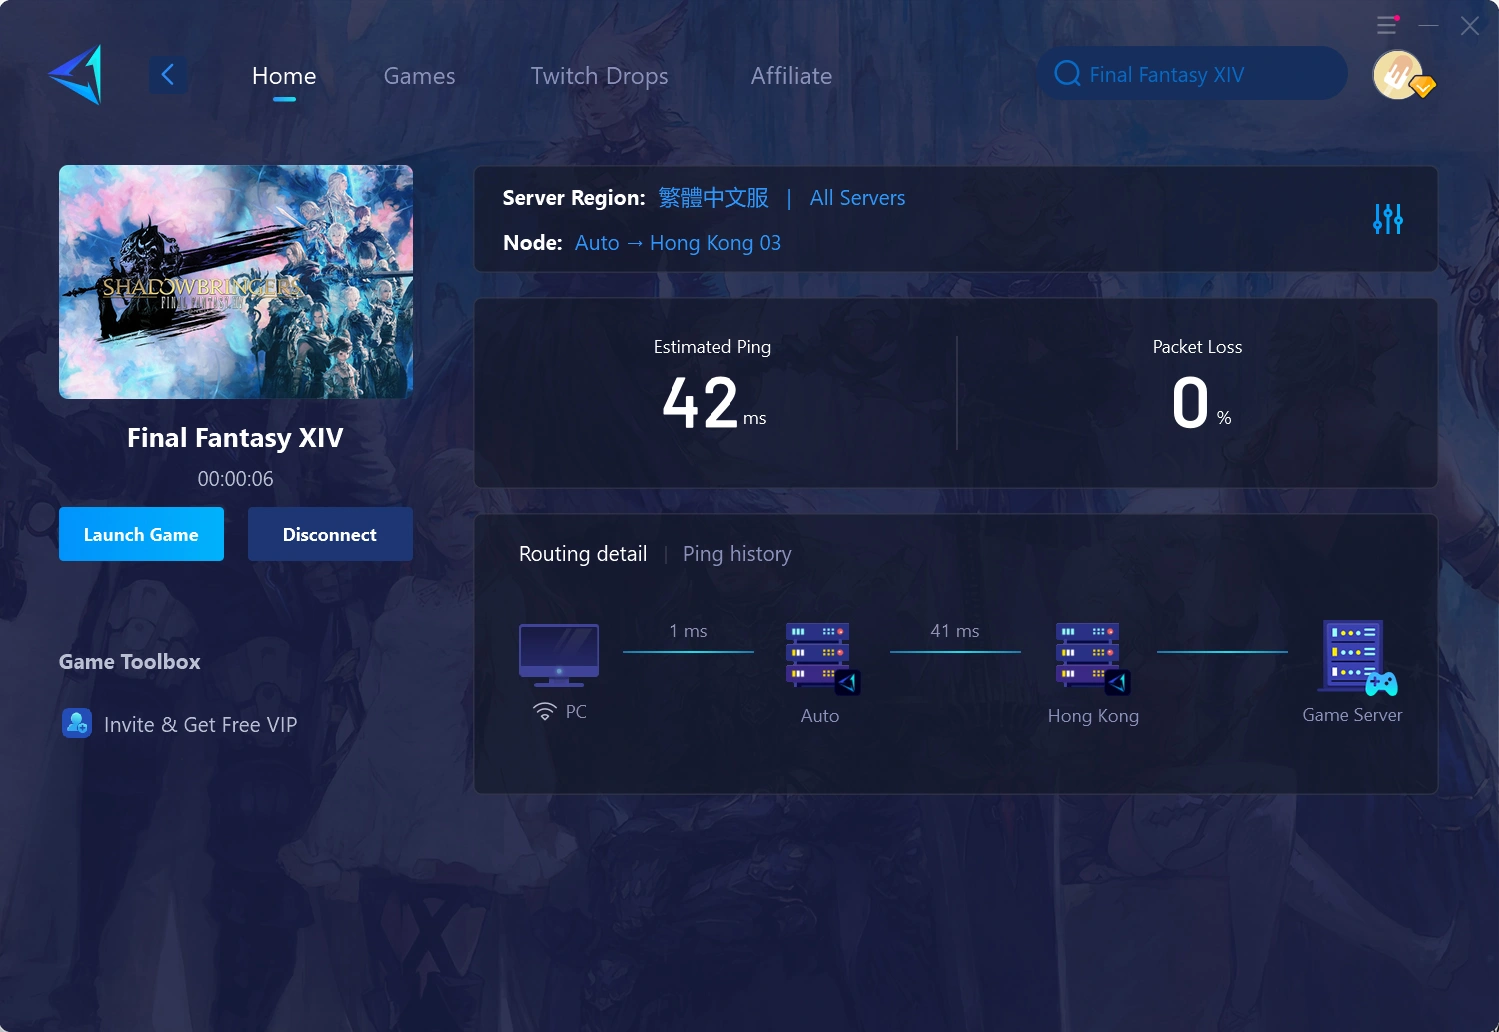This screenshot has height=1032, width=1499.
Task: Open the user profile avatar
Action: [1398, 75]
